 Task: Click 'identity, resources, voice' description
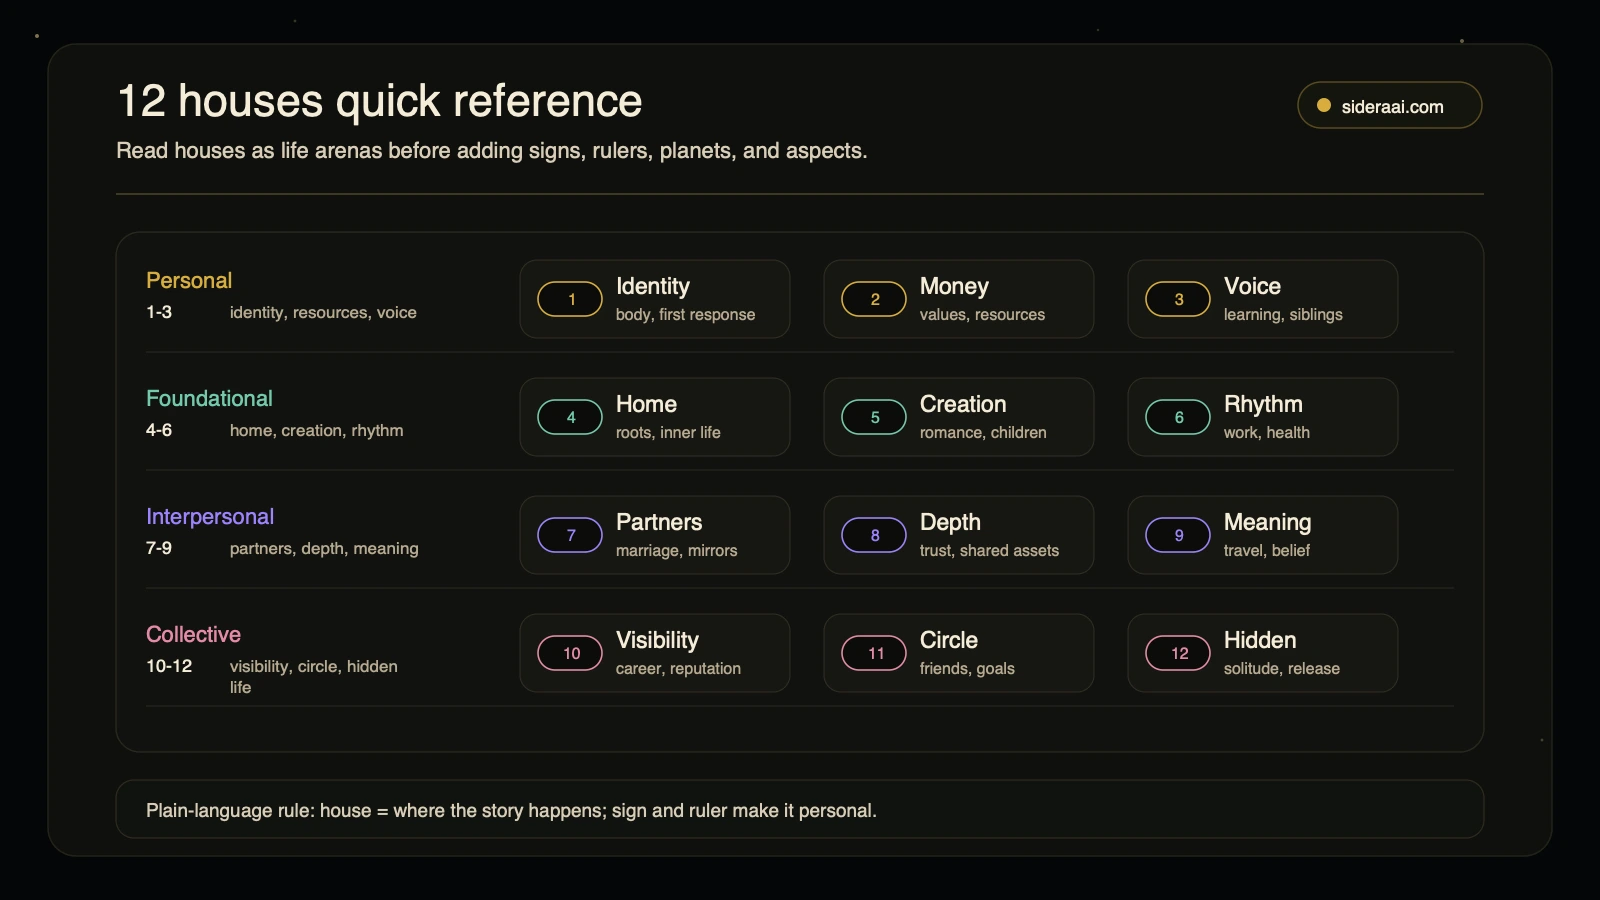pyautogui.click(x=323, y=312)
